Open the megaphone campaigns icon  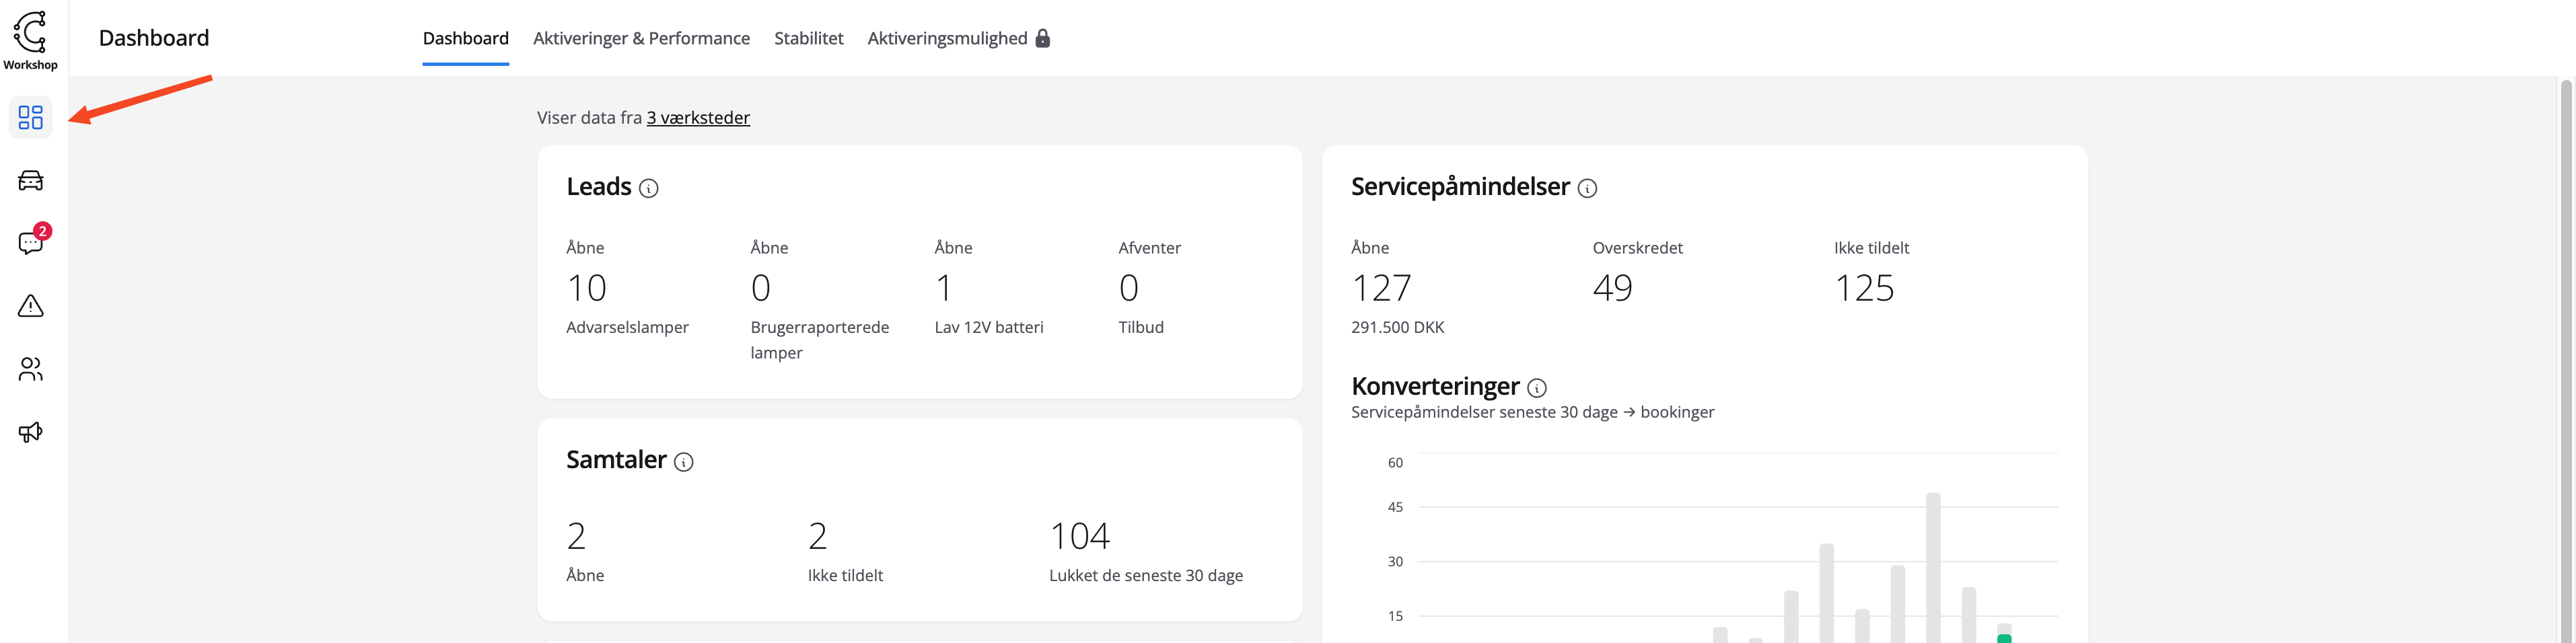tap(31, 432)
